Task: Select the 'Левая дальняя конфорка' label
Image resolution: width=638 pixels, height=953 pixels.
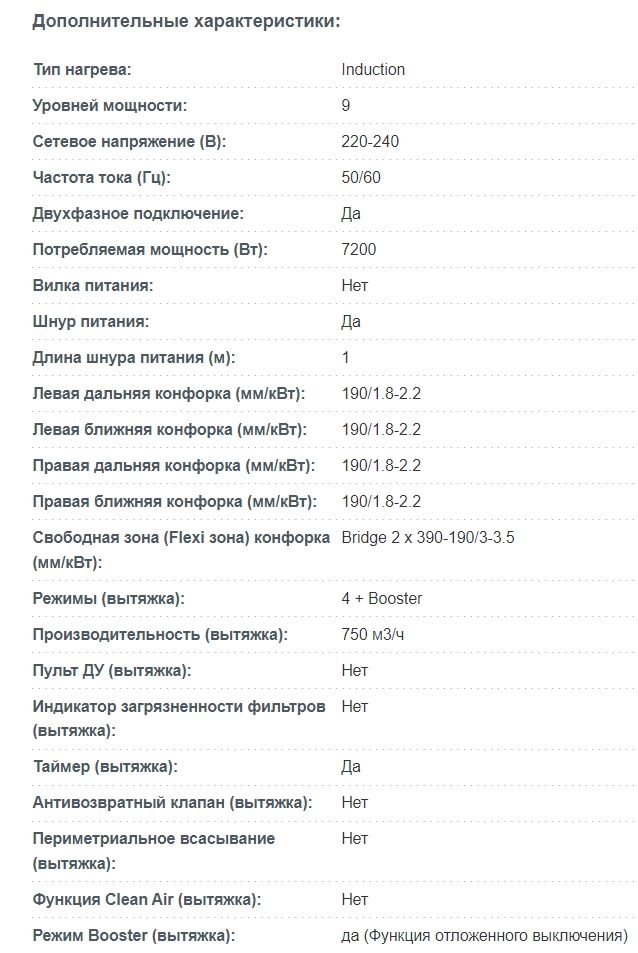Action: [169, 394]
